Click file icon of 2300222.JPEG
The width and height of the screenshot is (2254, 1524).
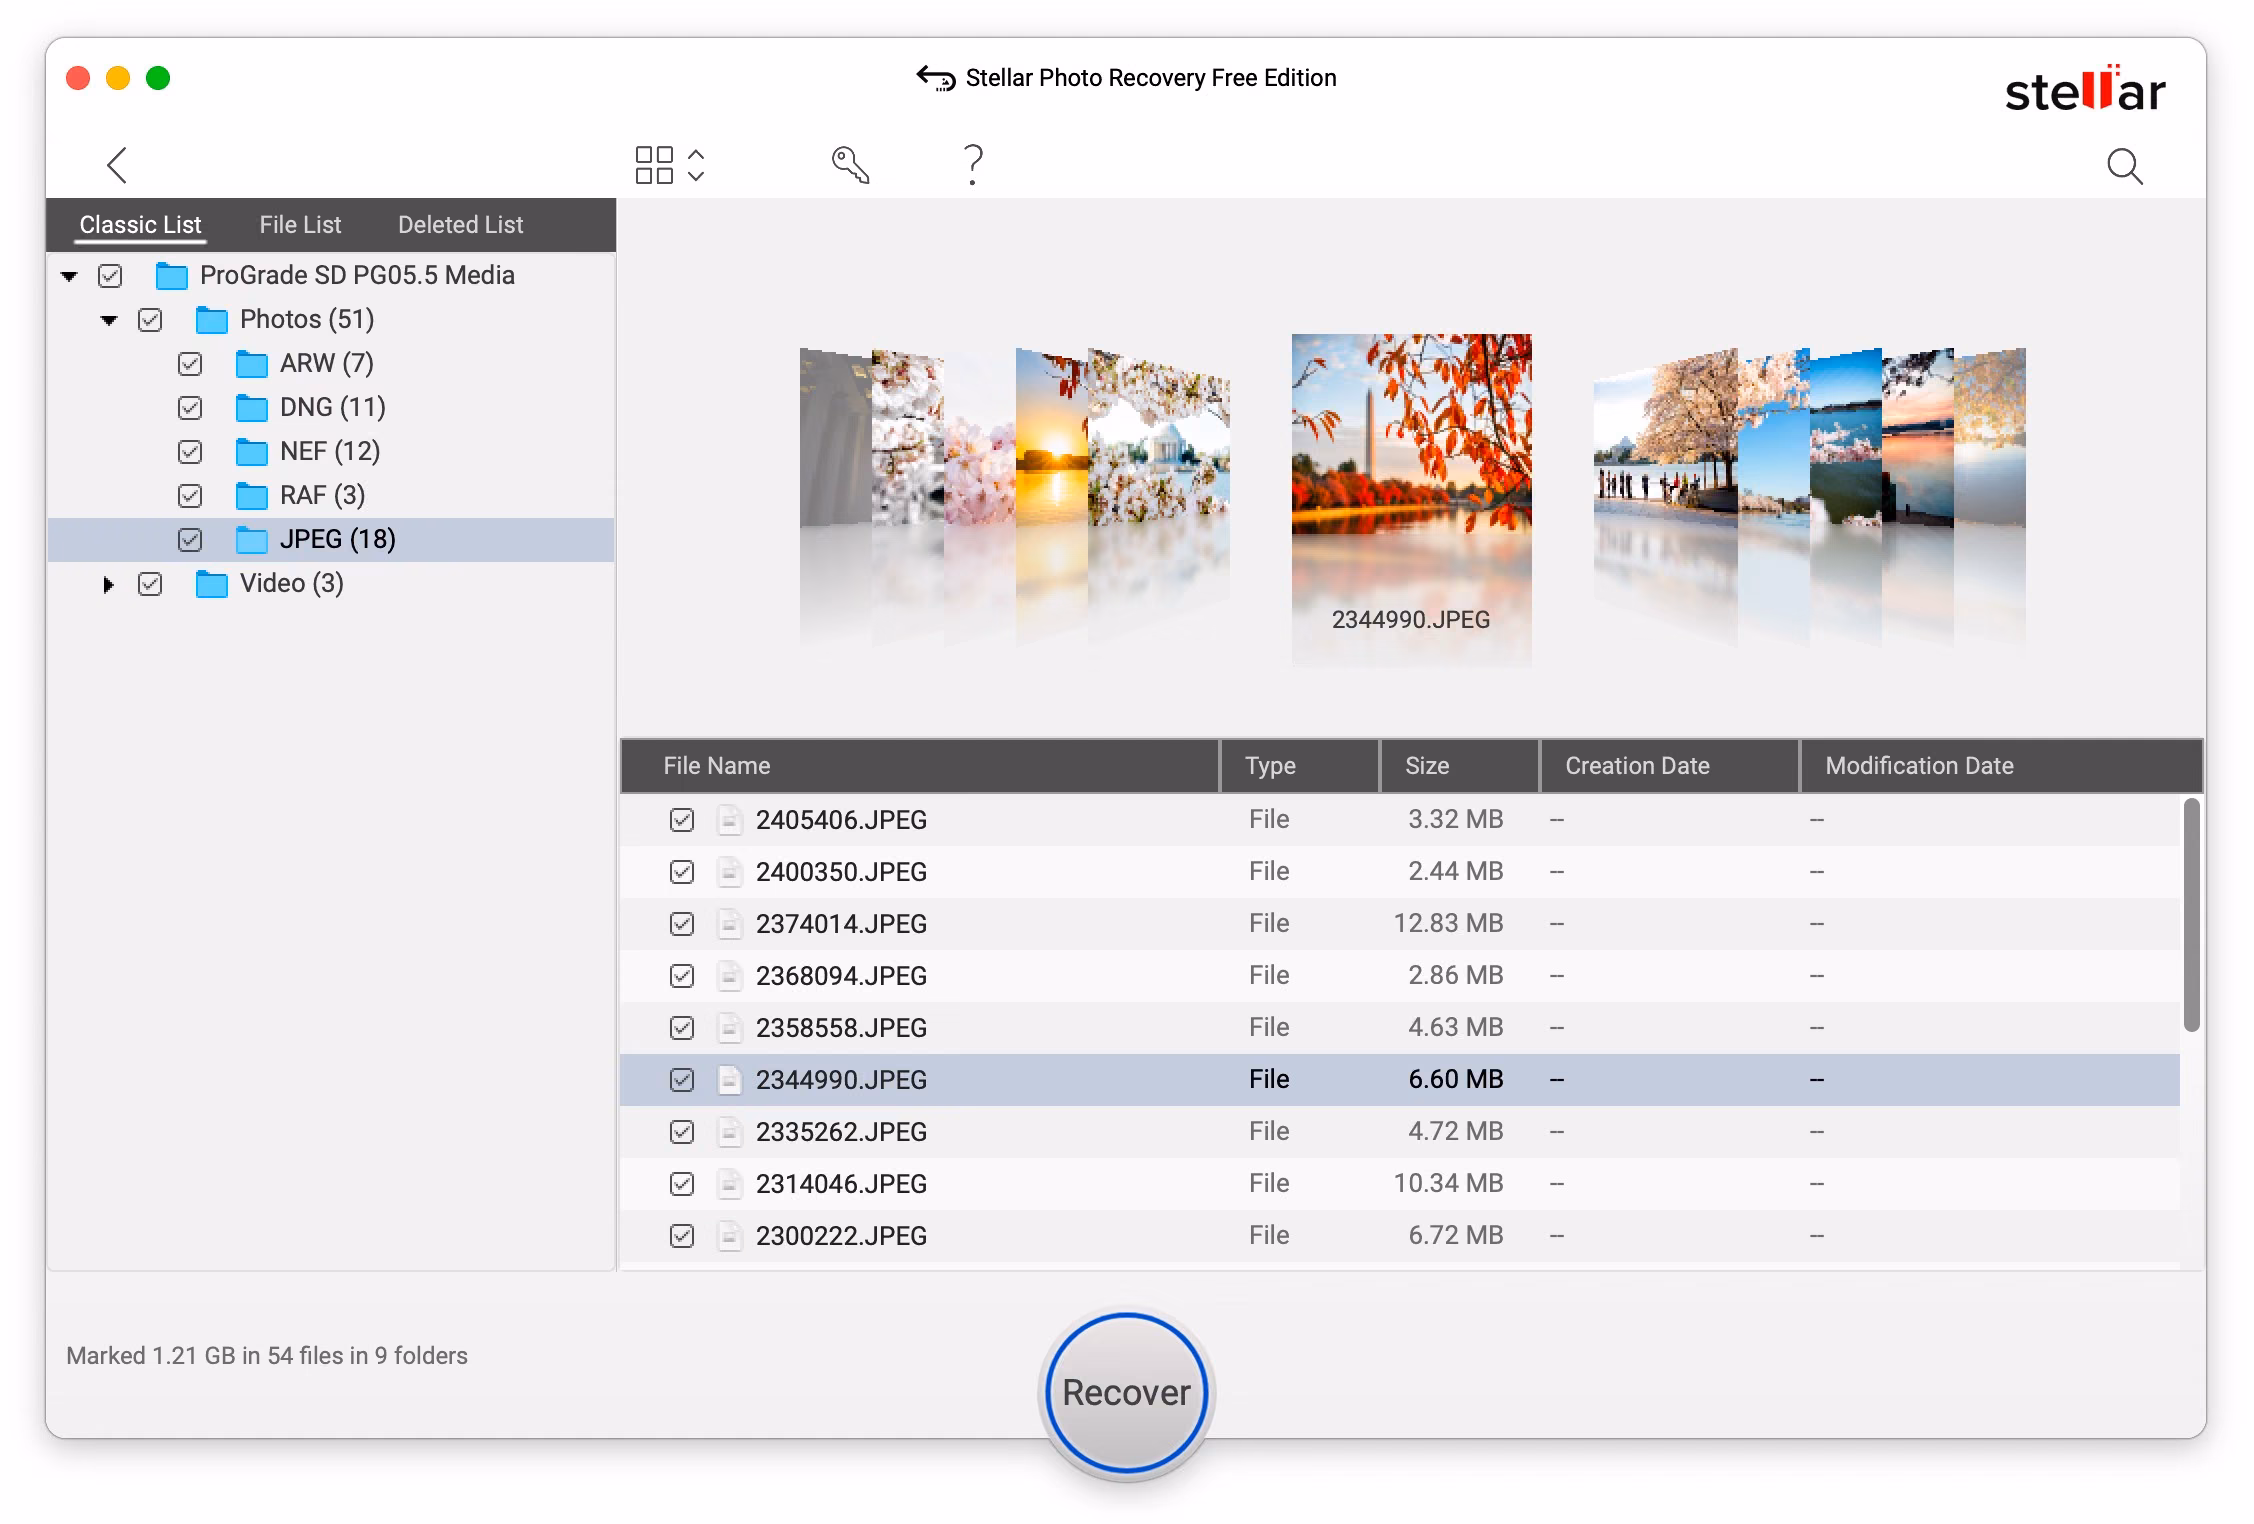click(730, 1236)
